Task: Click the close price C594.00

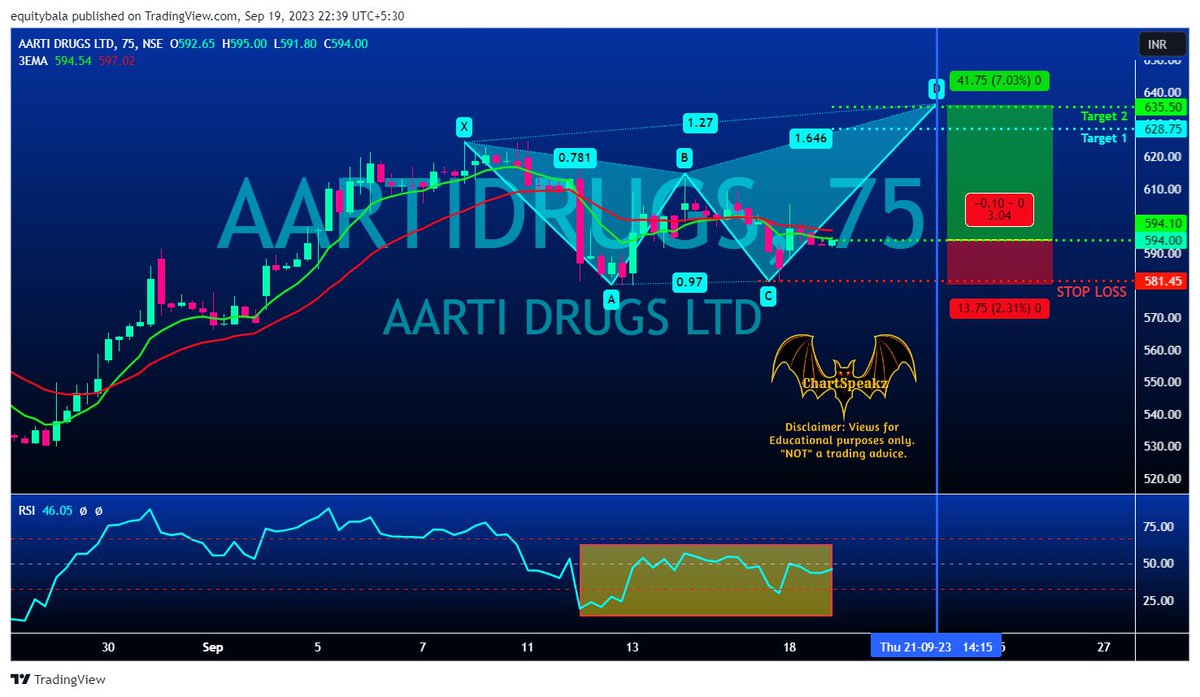Action: pos(345,44)
